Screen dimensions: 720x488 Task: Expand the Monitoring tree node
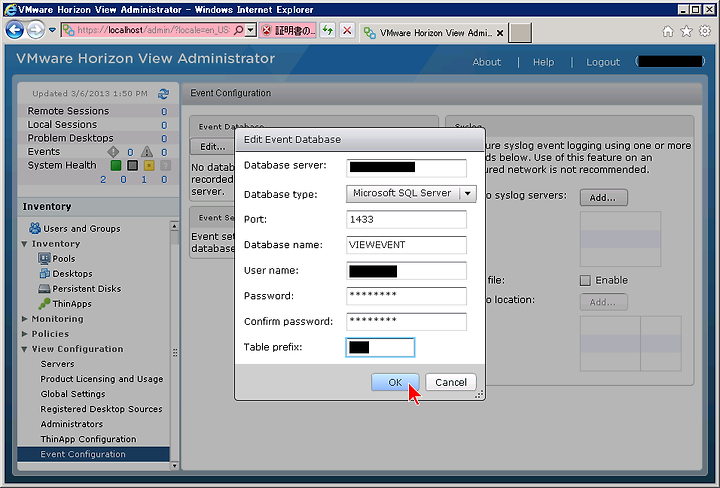24,319
